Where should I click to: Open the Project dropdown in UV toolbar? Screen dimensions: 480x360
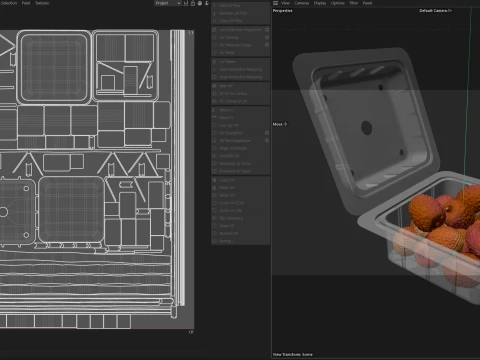(x=168, y=3)
